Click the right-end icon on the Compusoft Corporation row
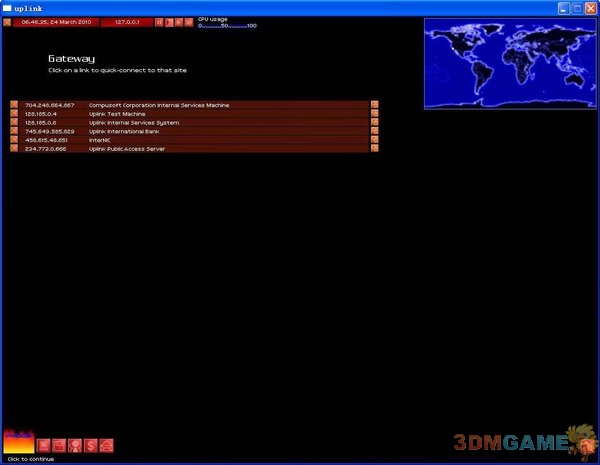Viewport: 600px width, 465px height. coord(375,104)
